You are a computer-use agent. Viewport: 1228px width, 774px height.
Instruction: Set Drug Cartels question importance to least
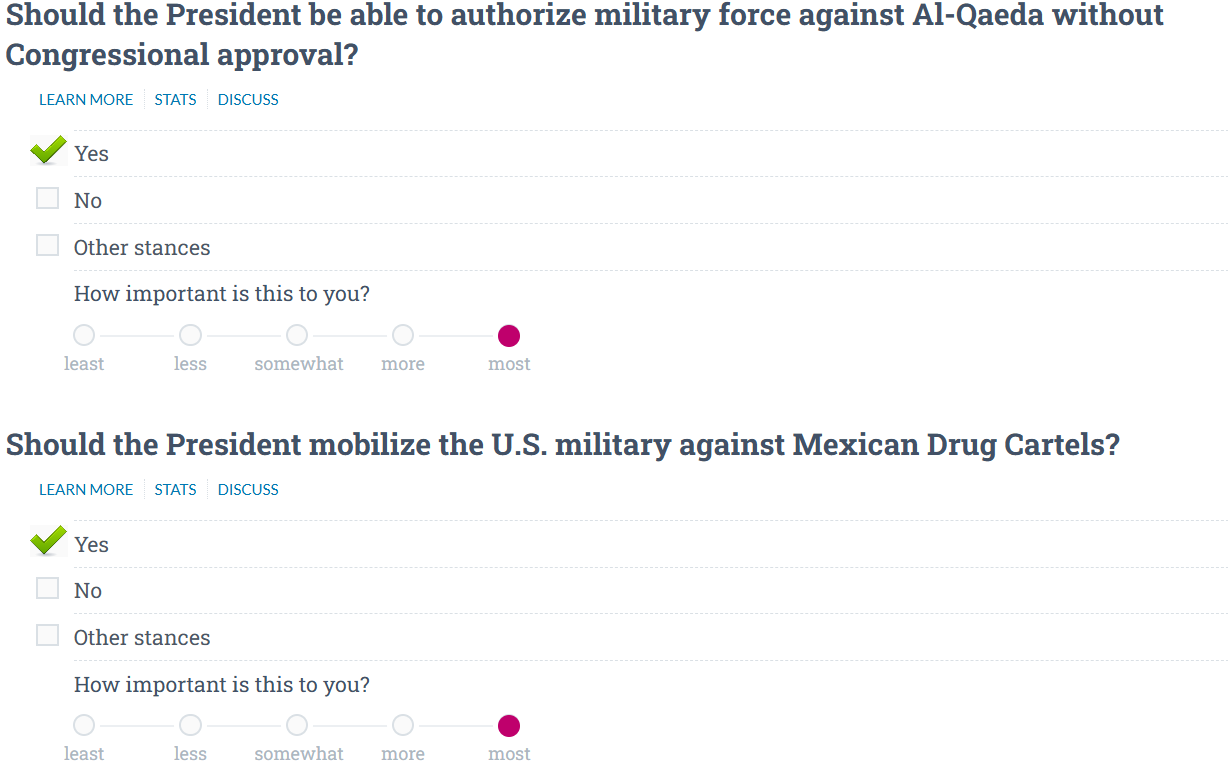[84, 725]
